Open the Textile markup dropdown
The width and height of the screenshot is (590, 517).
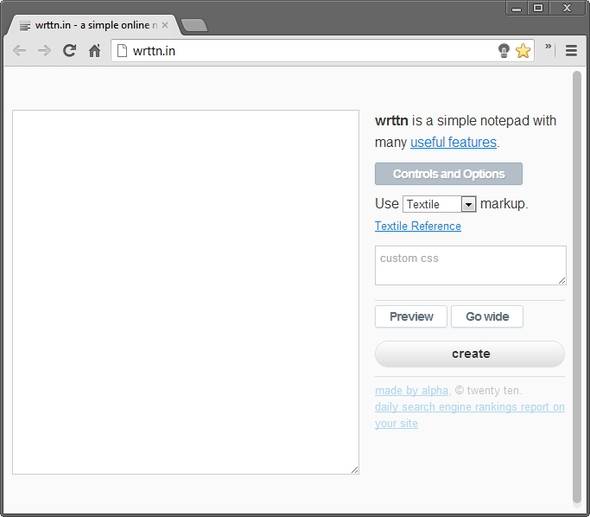point(439,204)
